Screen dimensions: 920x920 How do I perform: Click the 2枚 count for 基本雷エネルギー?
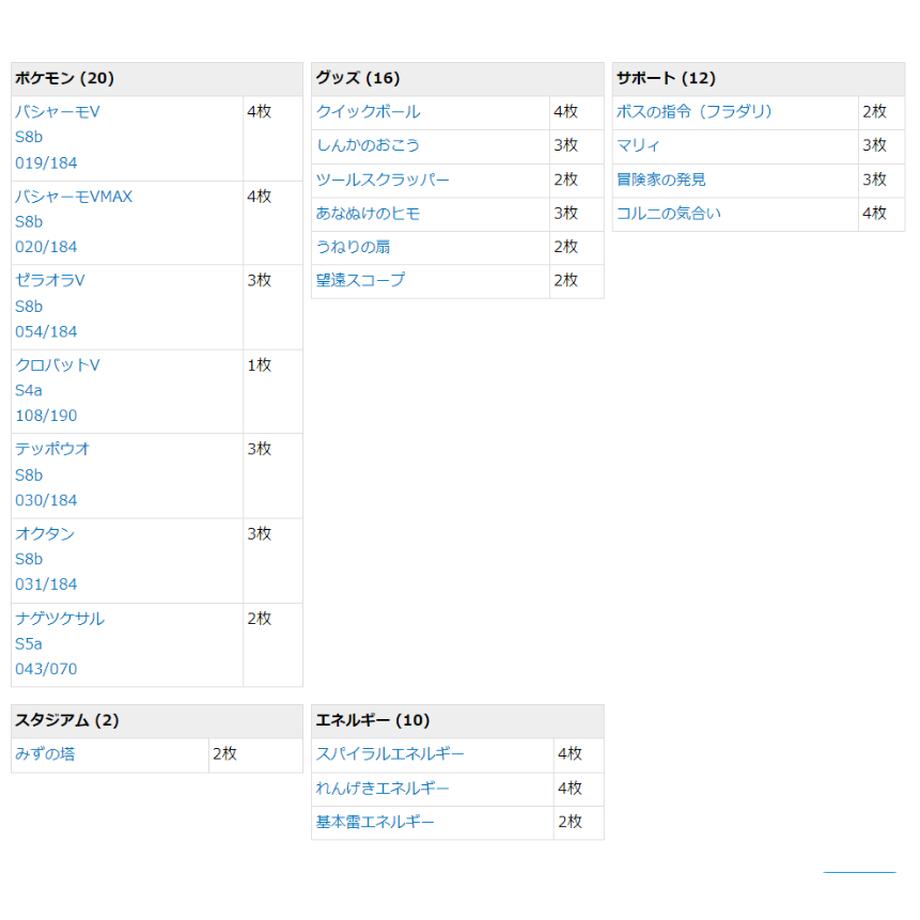[x=570, y=821]
